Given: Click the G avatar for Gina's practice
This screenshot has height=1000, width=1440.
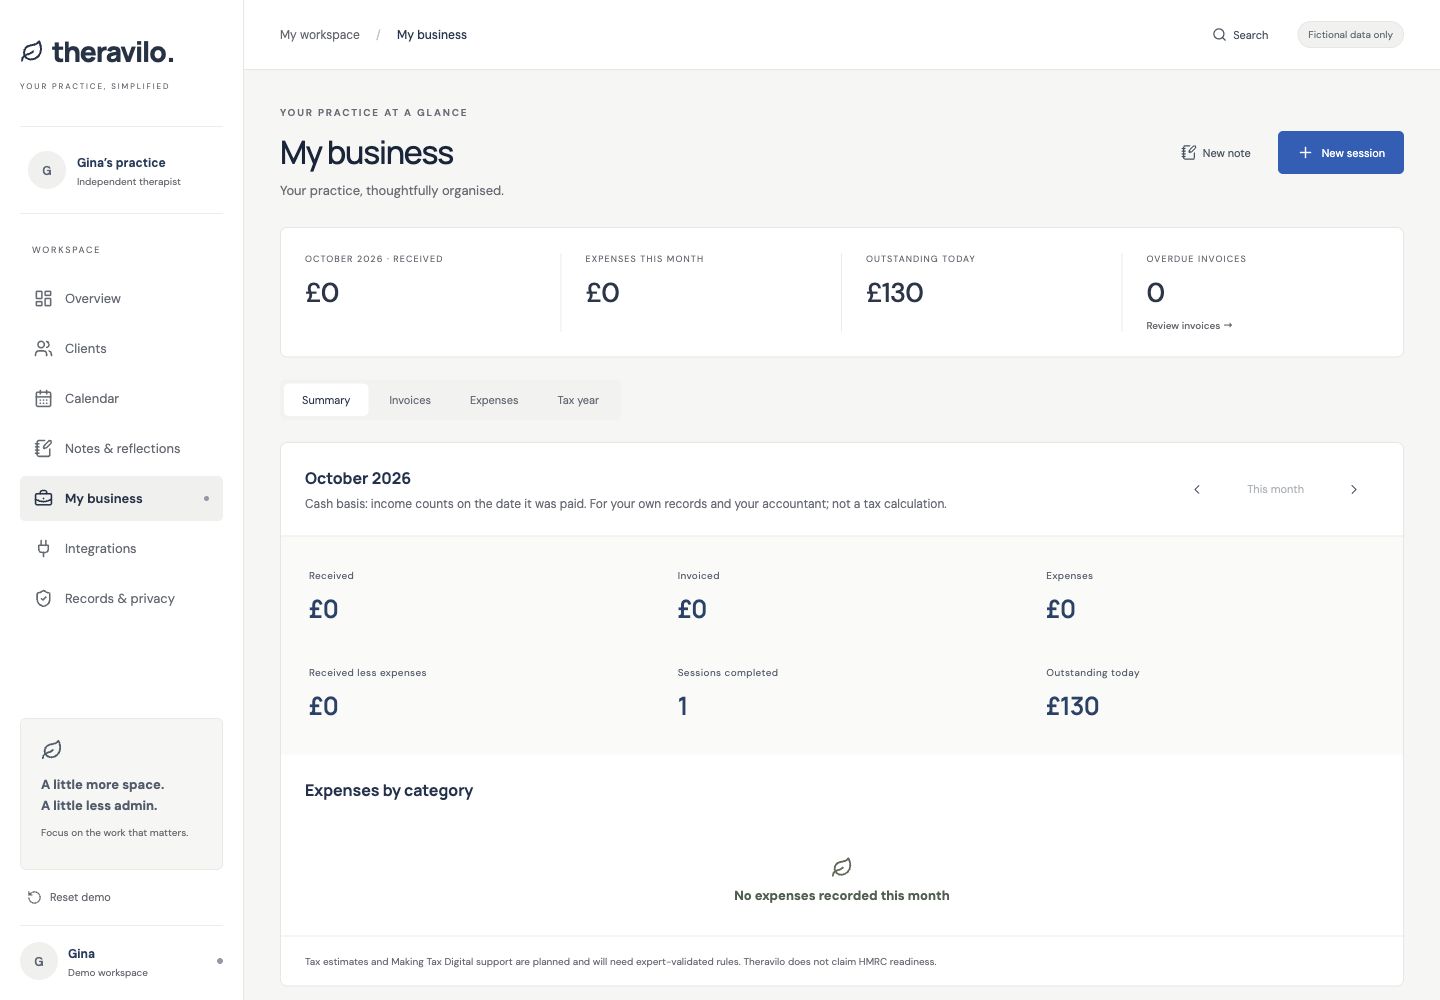Looking at the screenshot, I should click(x=47, y=171).
